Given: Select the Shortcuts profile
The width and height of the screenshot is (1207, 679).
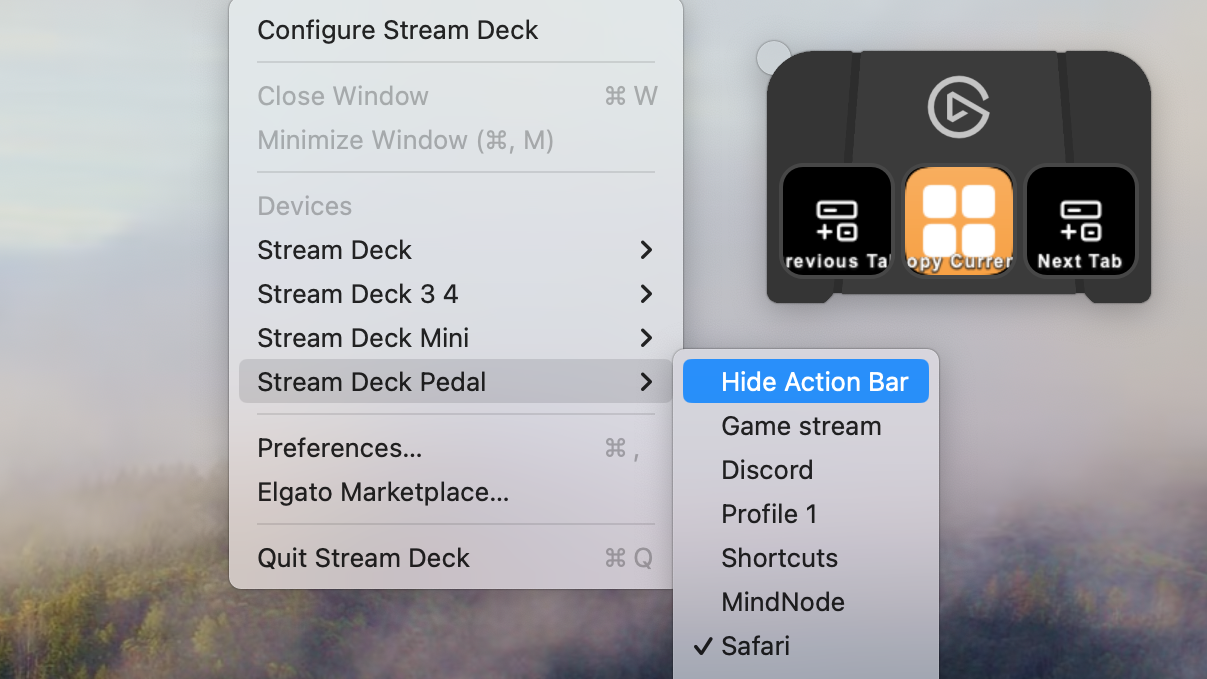Looking at the screenshot, I should click(x=806, y=558).
